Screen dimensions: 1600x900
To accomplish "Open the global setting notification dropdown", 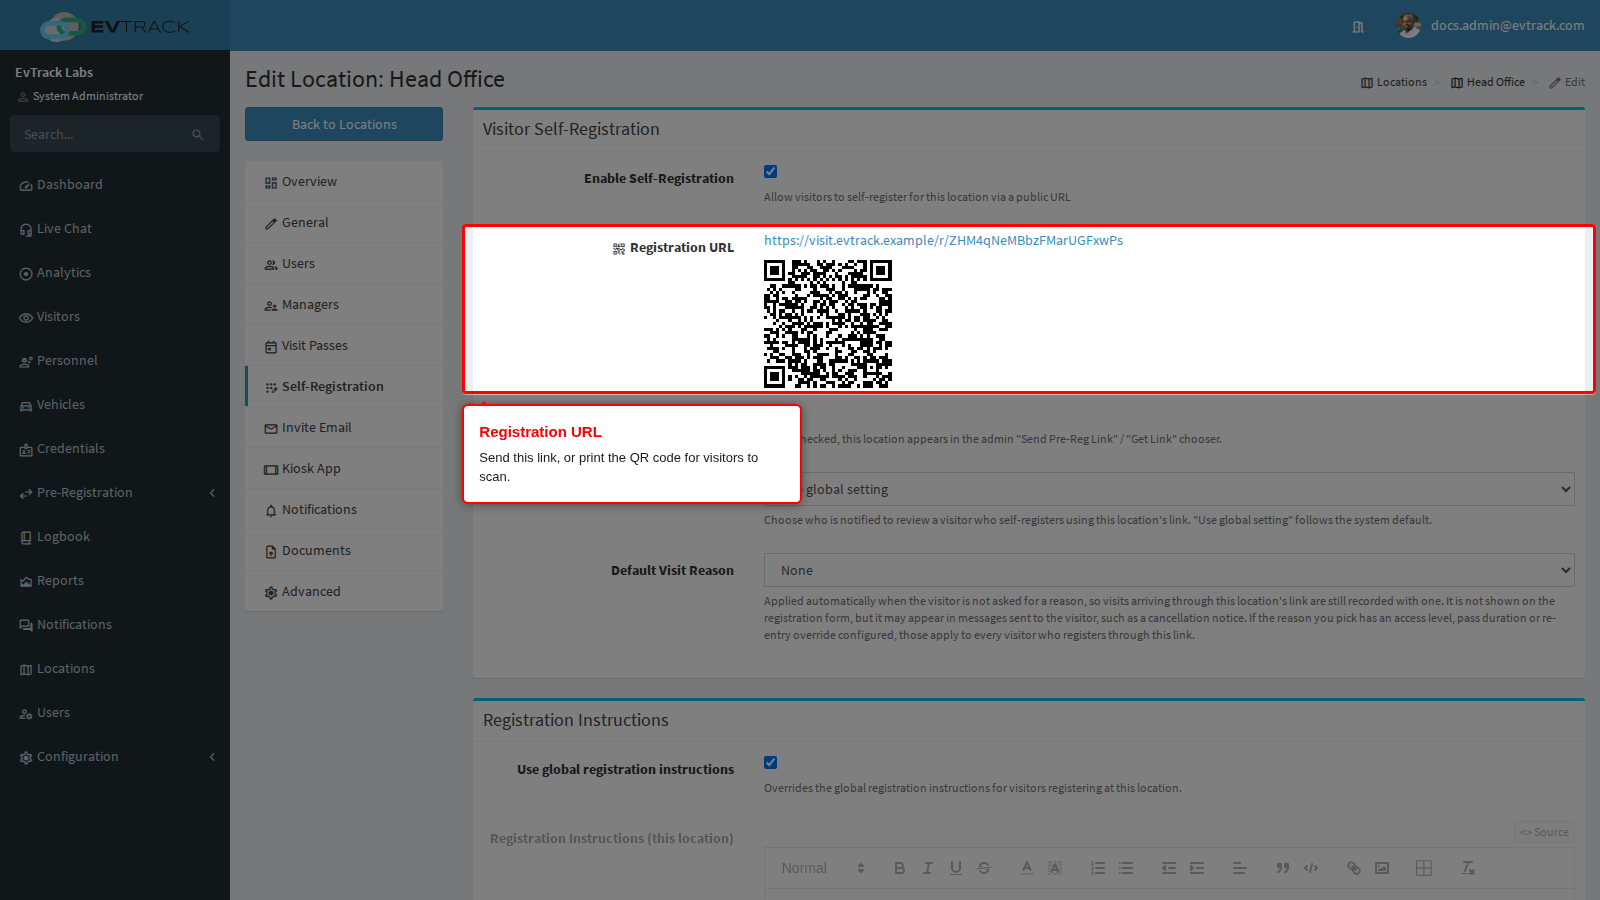I will pos(1169,489).
